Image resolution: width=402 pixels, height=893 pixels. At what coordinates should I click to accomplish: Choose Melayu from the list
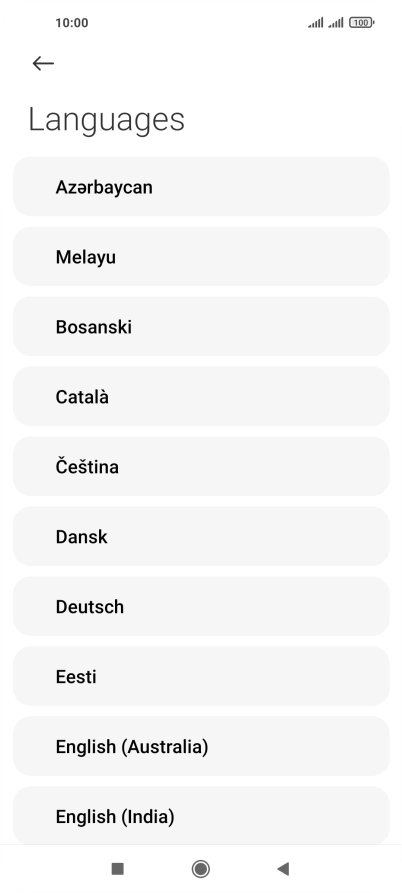(201, 257)
